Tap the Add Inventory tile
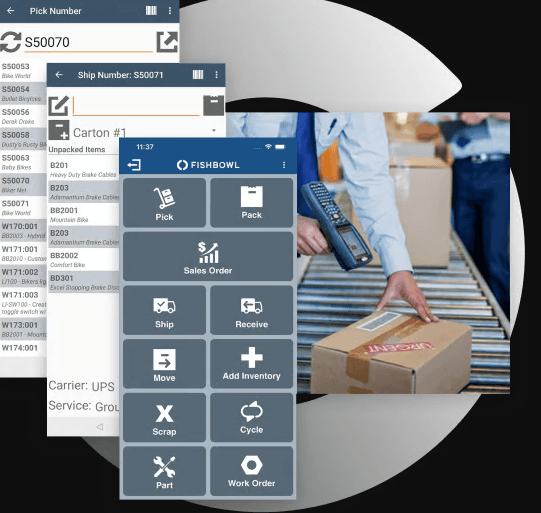Viewport: 541px width, 513px height. pos(252,364)
